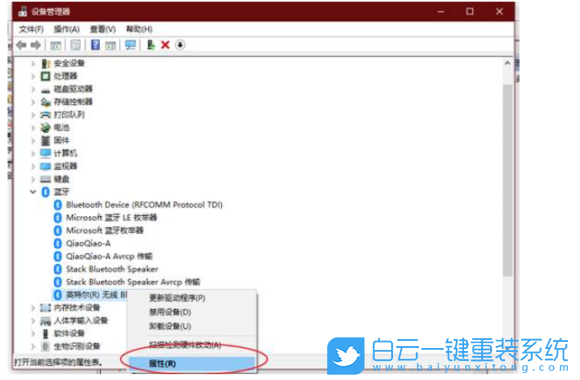Open the 查看(V) menu
Screen dimensions: 580x380
(103, 29)
